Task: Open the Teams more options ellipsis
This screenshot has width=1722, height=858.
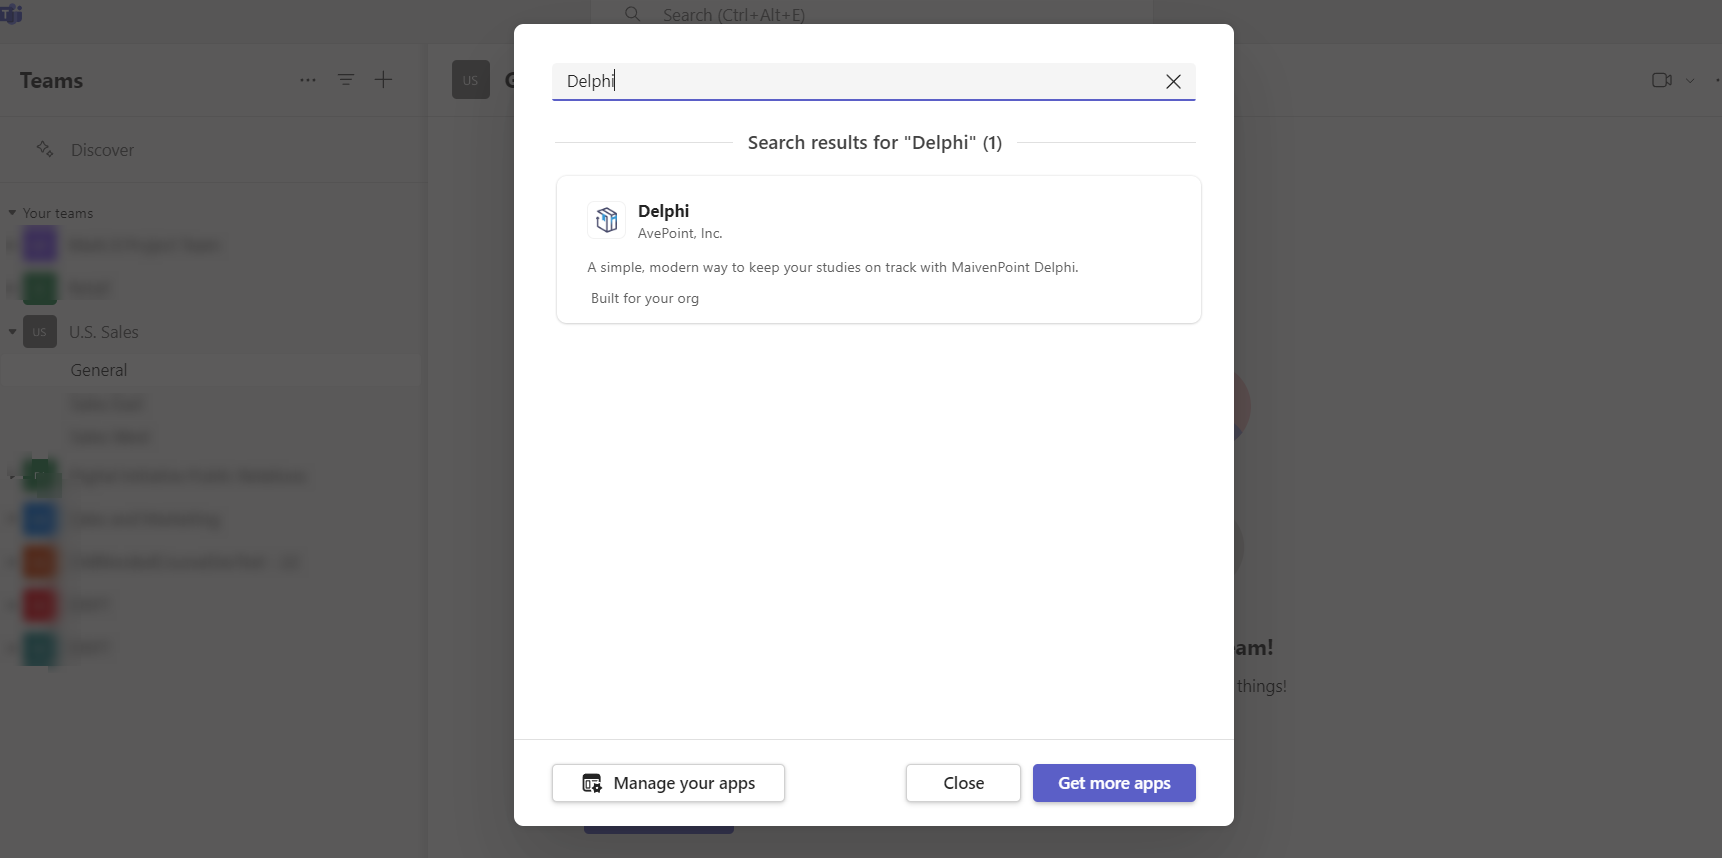Action: [x=308, y=80]
